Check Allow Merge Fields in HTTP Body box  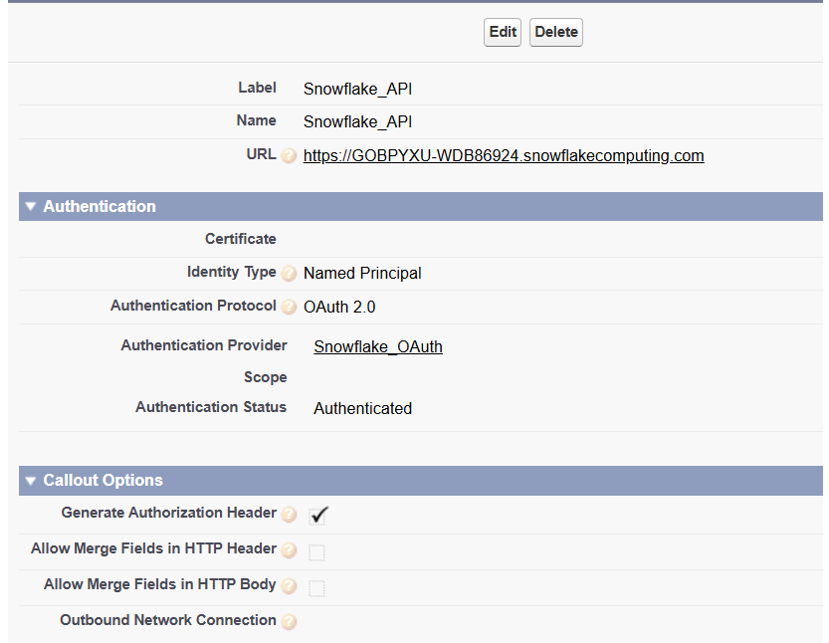317,588
